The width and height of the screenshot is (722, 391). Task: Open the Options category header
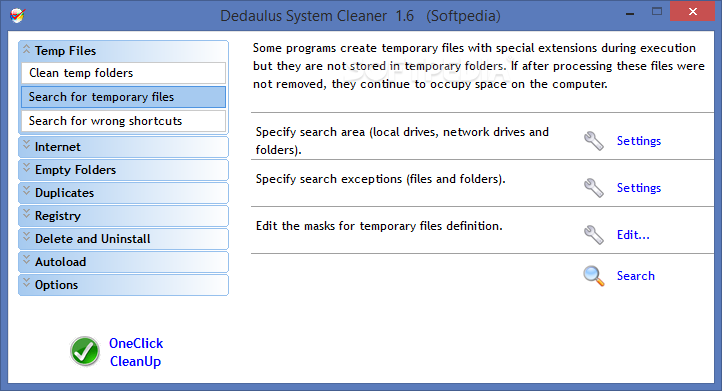[x=123, y=285]
